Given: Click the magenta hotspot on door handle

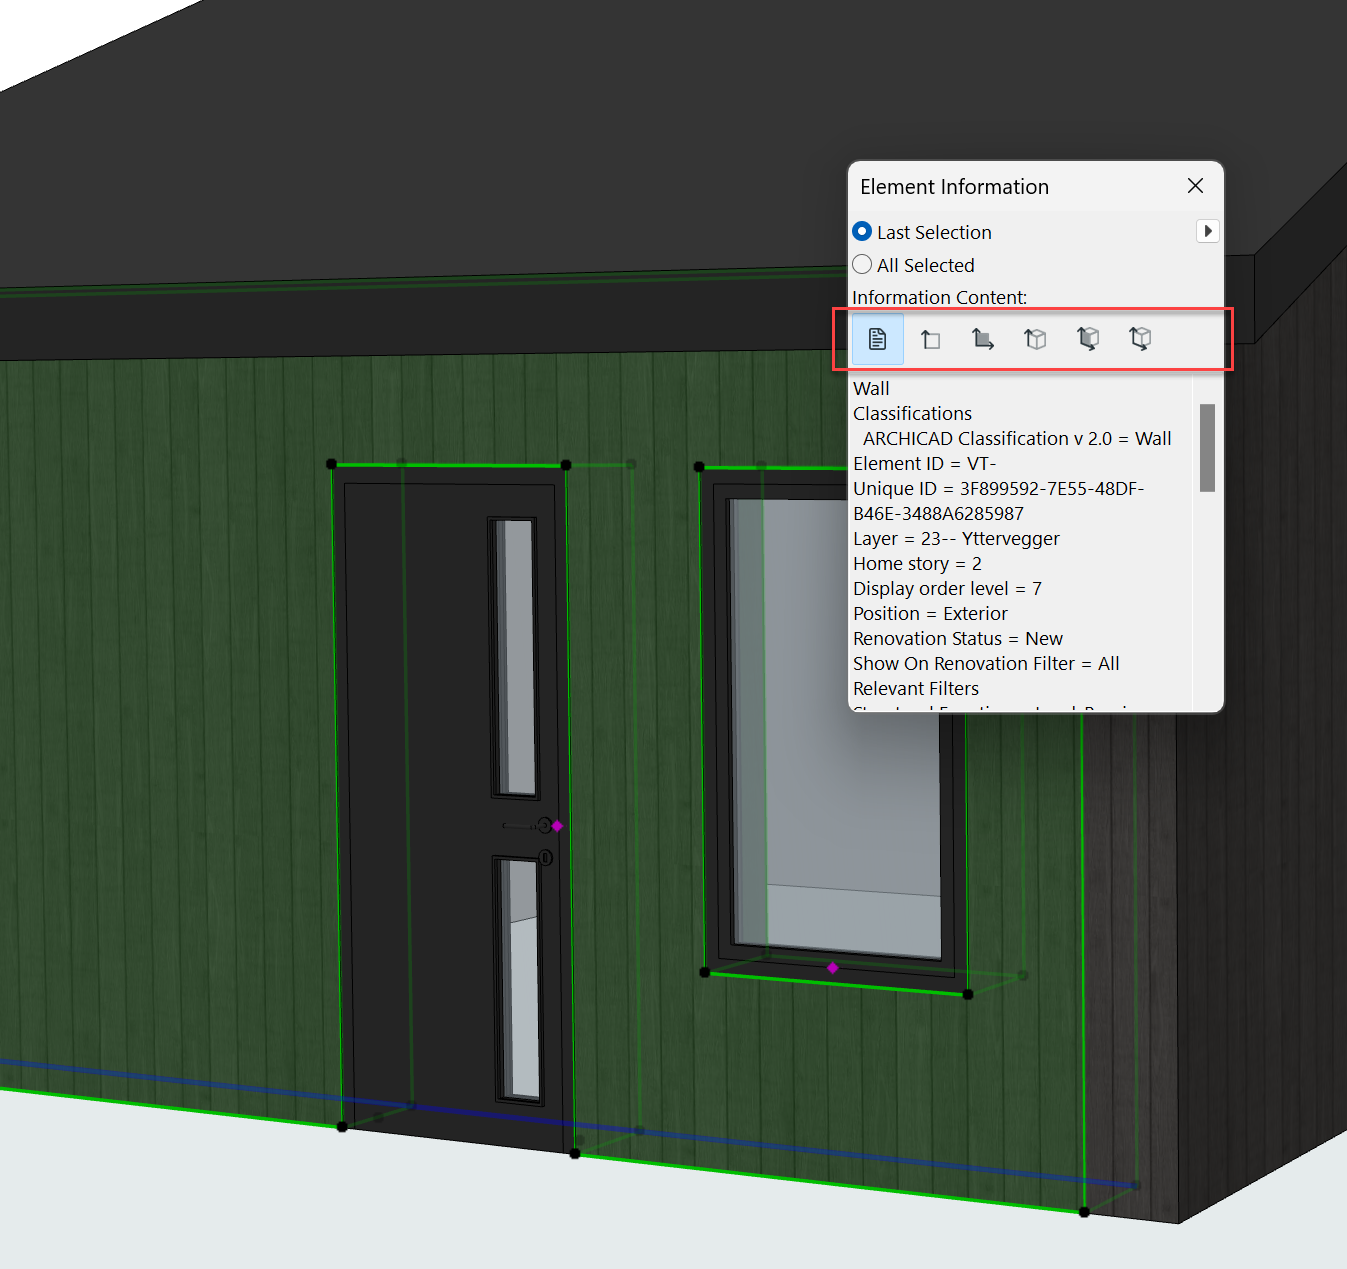Looking at the screenshot, I should point(558,826).
